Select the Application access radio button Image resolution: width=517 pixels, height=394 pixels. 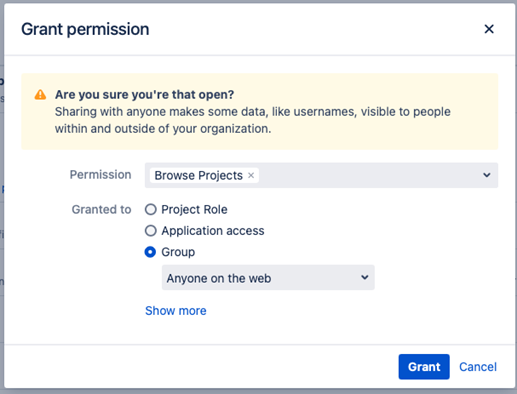point(151,231)
